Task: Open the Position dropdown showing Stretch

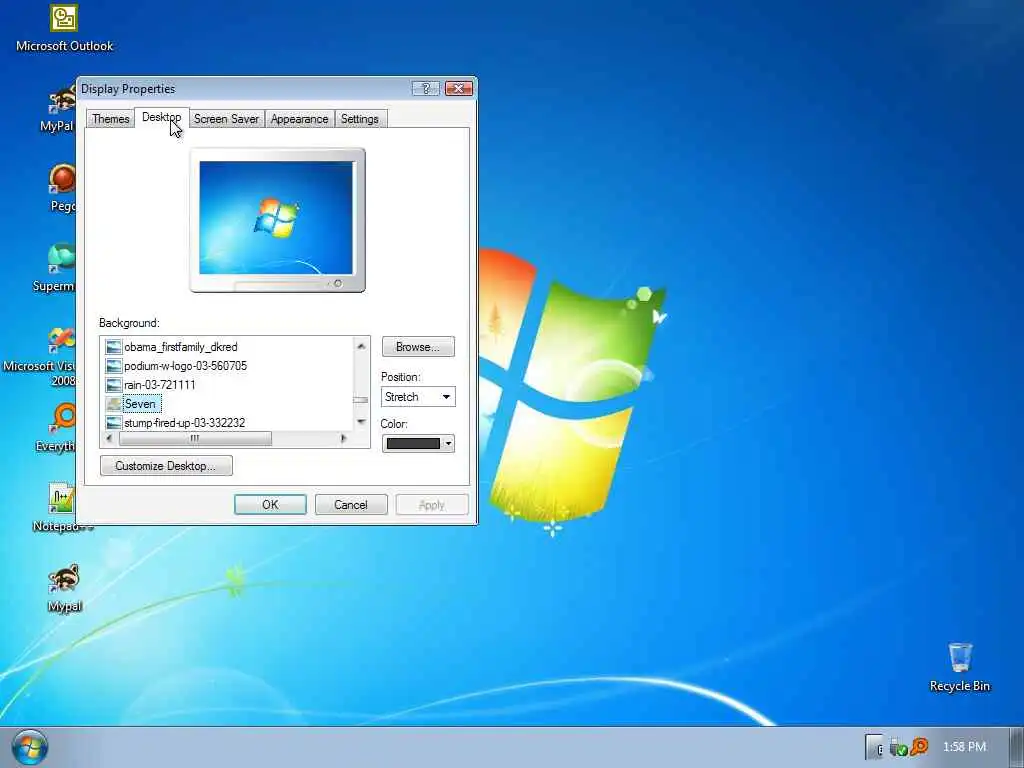Action: pos(418,396)
